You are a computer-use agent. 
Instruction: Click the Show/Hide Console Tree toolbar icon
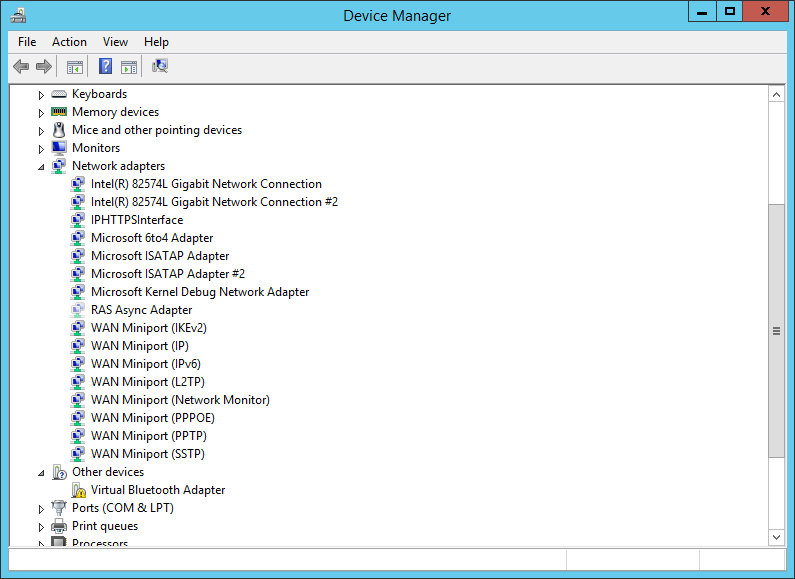(75, 66)
